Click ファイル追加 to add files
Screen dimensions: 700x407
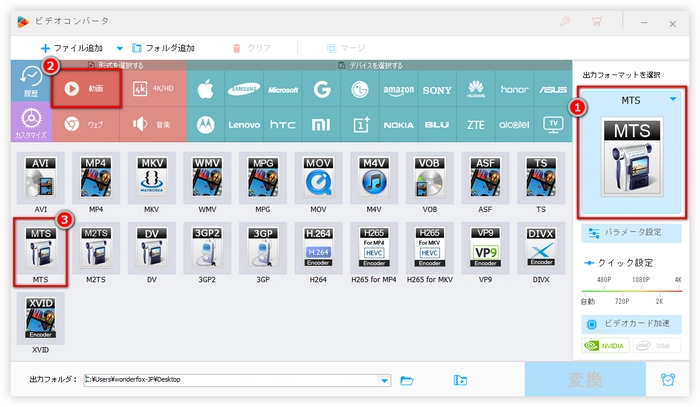point(71,48)
